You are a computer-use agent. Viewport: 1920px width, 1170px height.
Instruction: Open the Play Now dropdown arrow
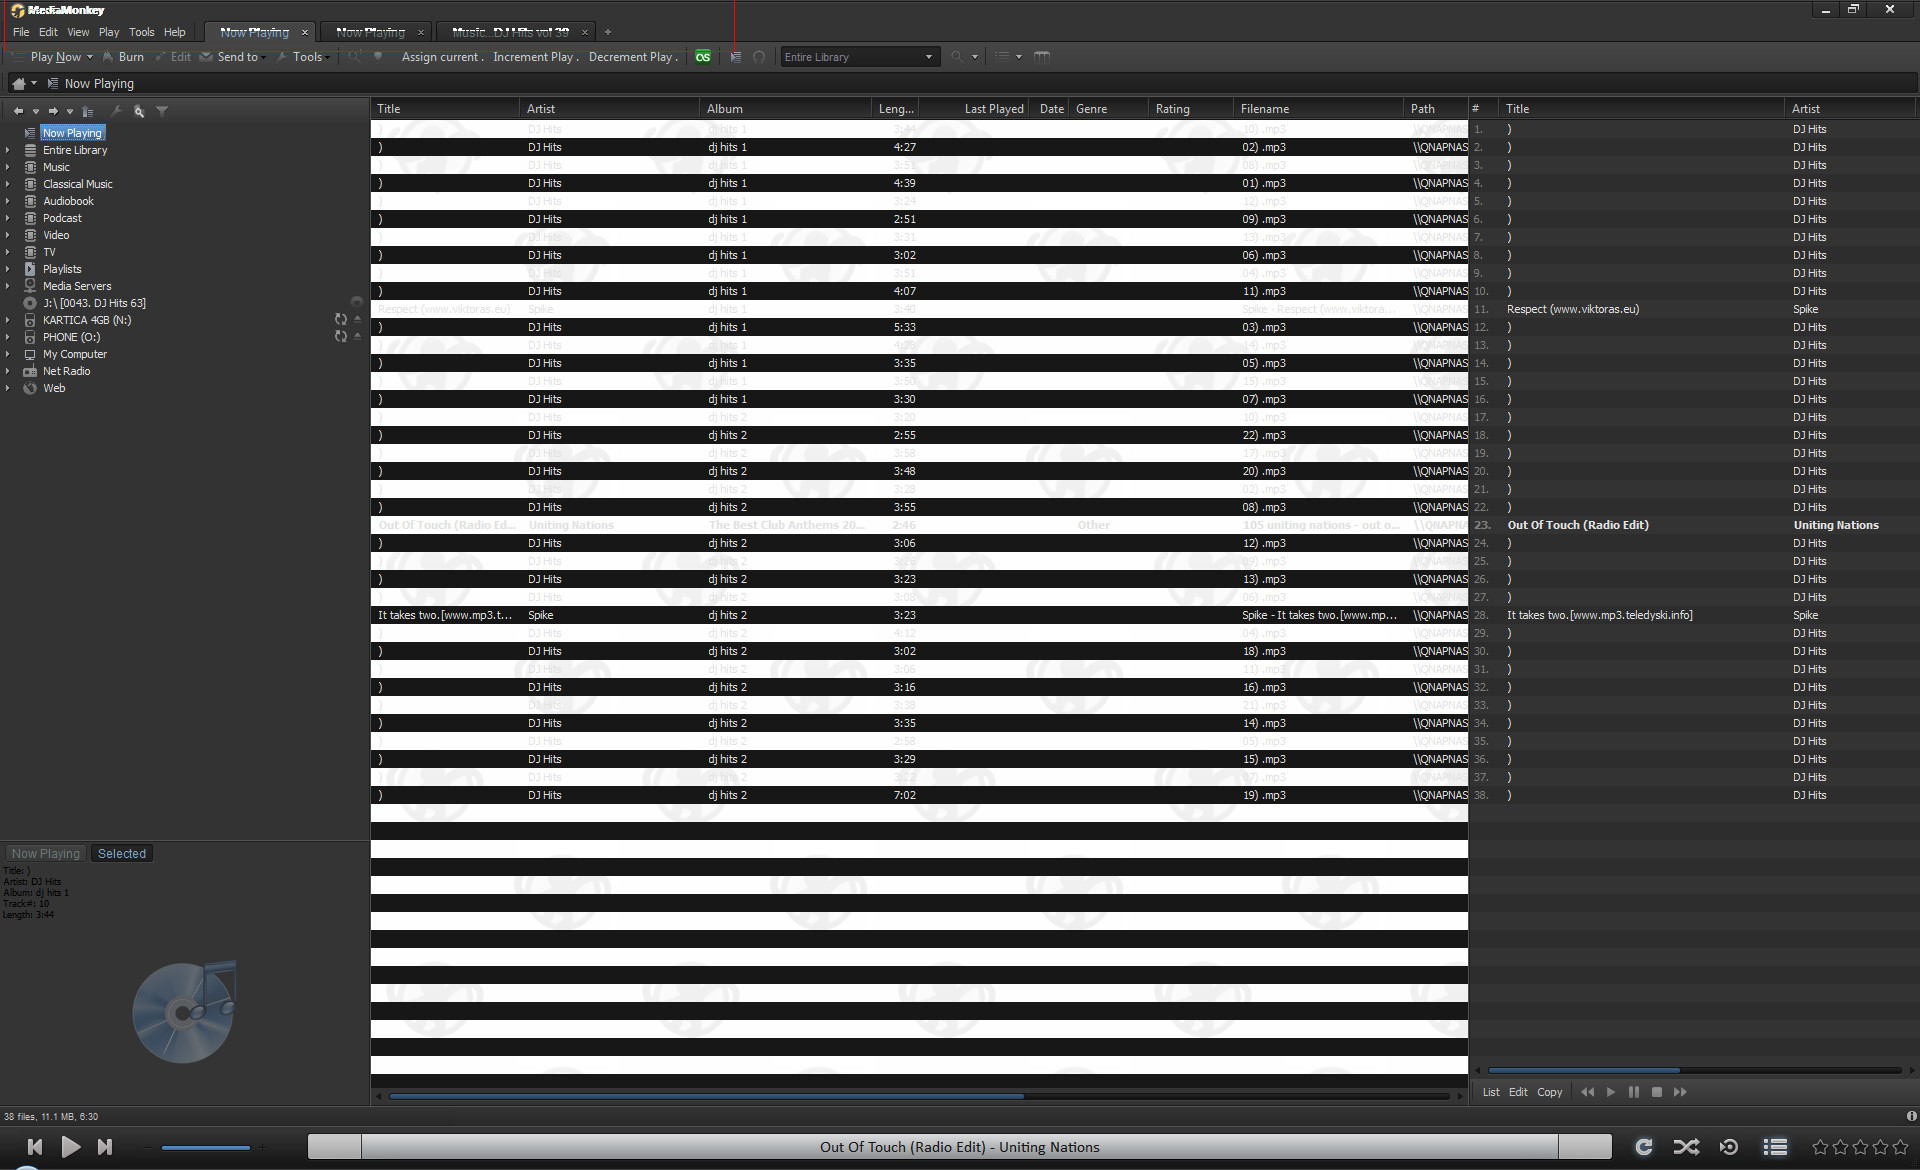pos(89,57)
